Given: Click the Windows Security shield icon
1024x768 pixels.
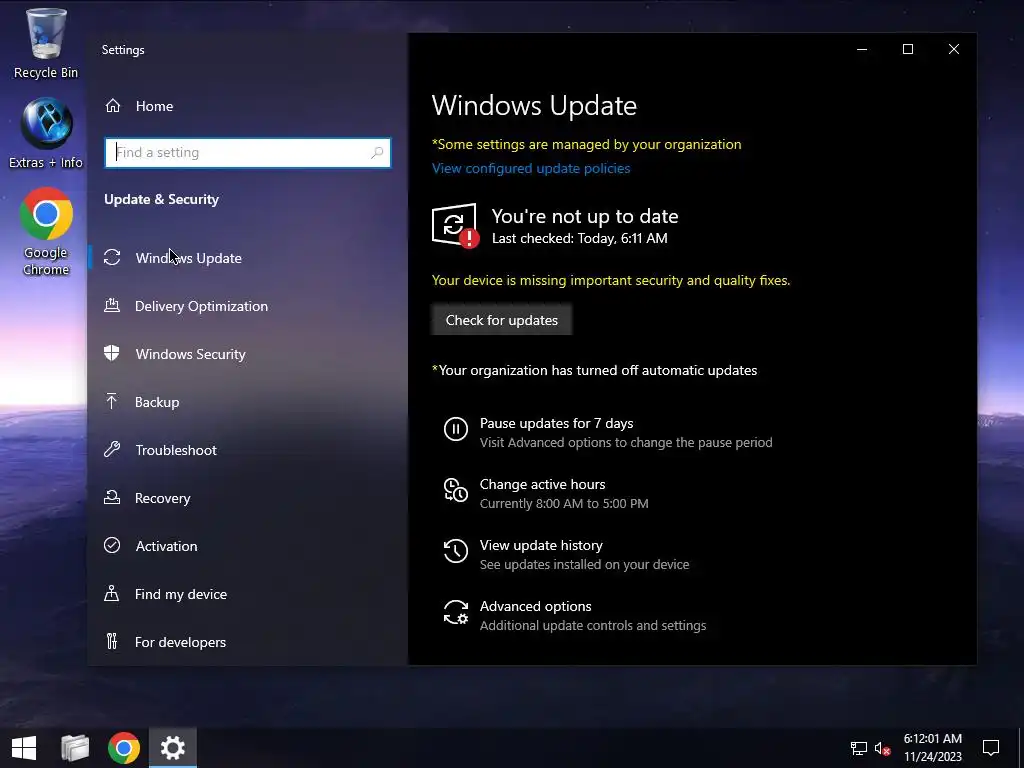Looking at the screenshot, I should tap(112, 353).
